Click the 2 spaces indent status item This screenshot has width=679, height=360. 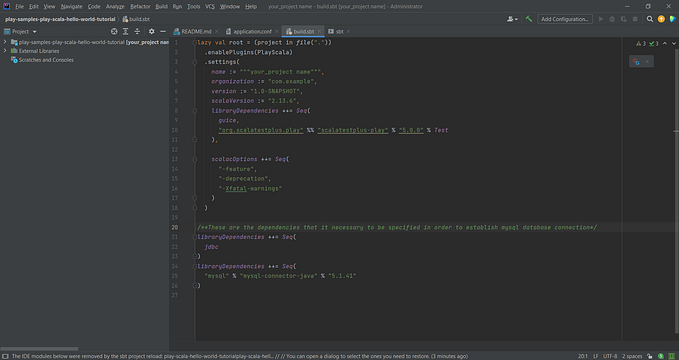pos(632,356)
